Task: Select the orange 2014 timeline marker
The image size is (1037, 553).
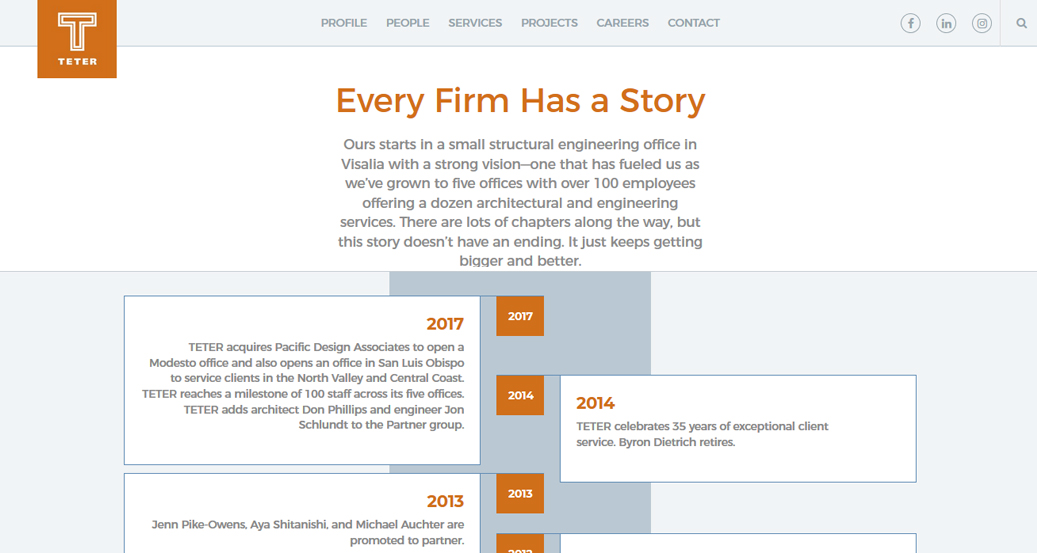Action: 520,395
